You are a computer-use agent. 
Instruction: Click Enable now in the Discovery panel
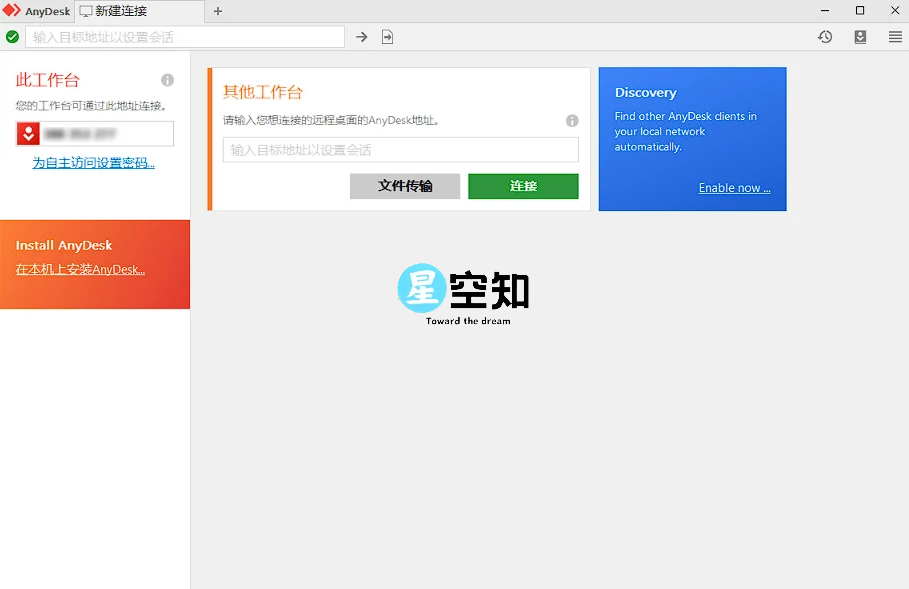tap(733, 187)
